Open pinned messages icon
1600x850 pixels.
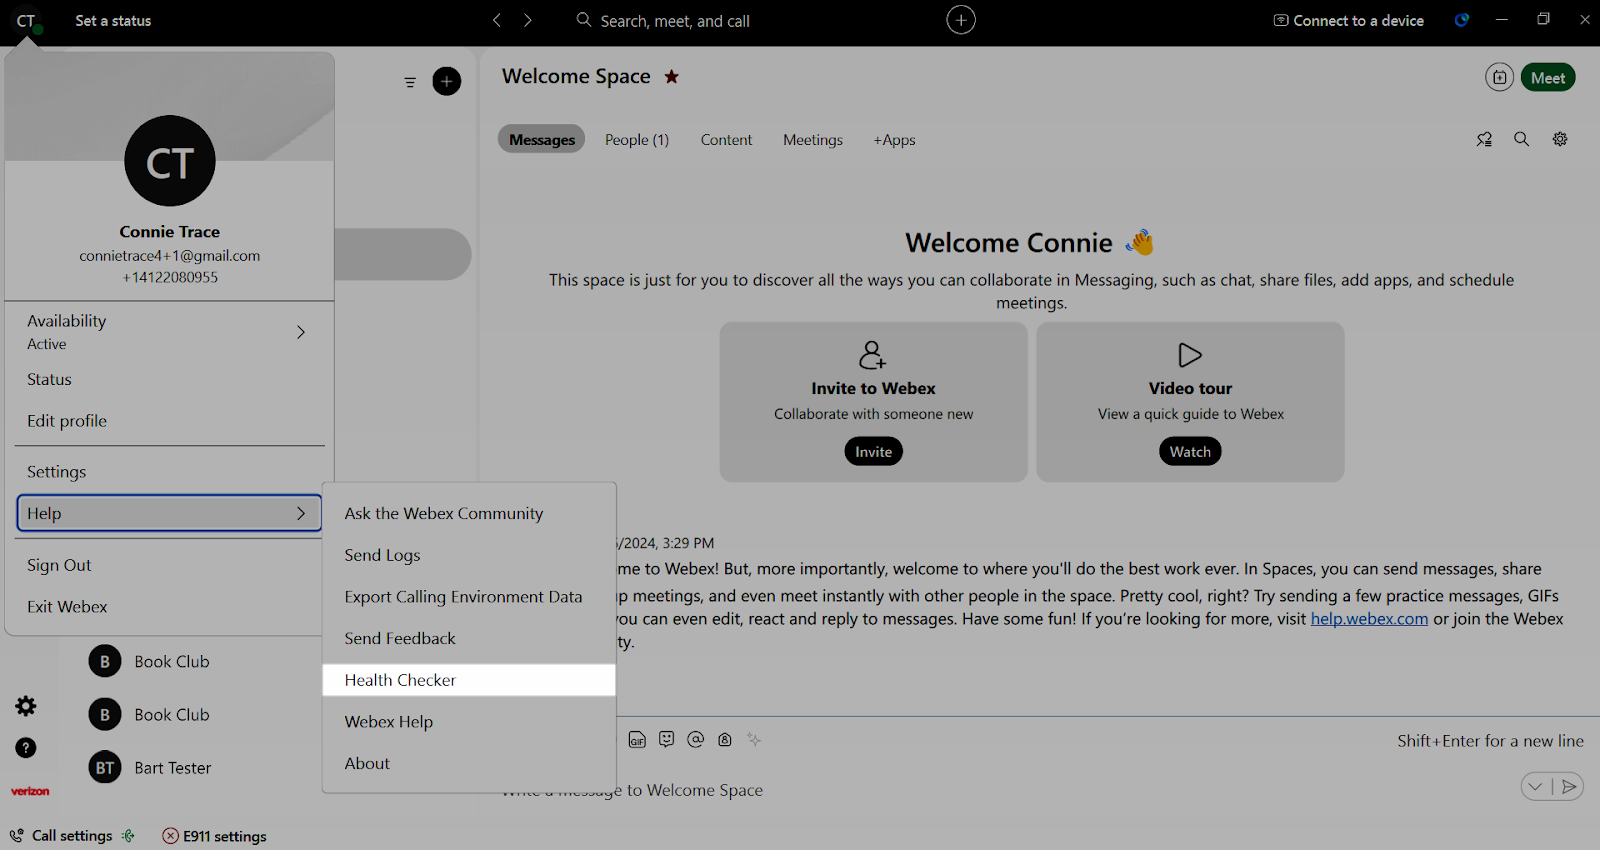(1484, 140)
